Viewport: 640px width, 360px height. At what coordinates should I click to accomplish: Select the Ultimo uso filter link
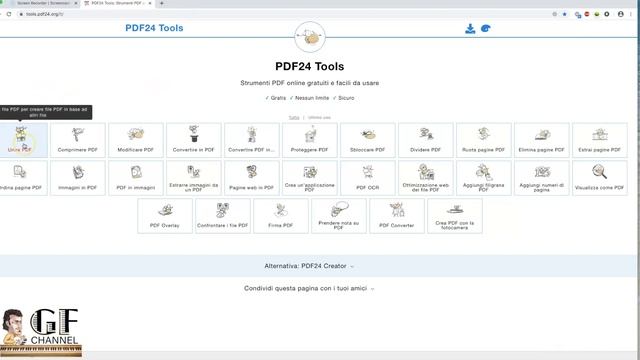coord(319,118)
